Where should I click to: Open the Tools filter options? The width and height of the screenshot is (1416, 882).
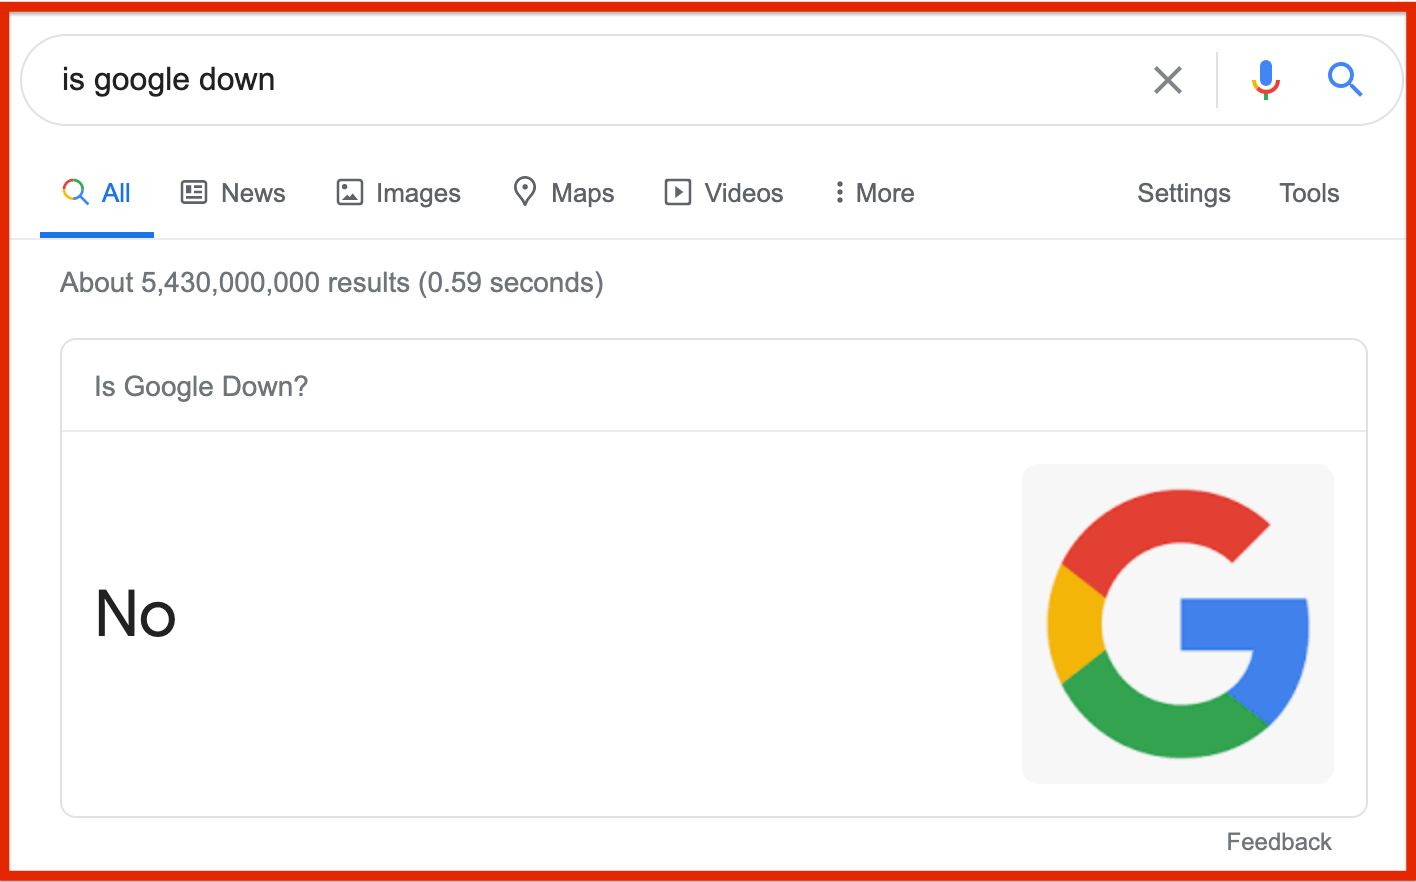coord(1309,193)
